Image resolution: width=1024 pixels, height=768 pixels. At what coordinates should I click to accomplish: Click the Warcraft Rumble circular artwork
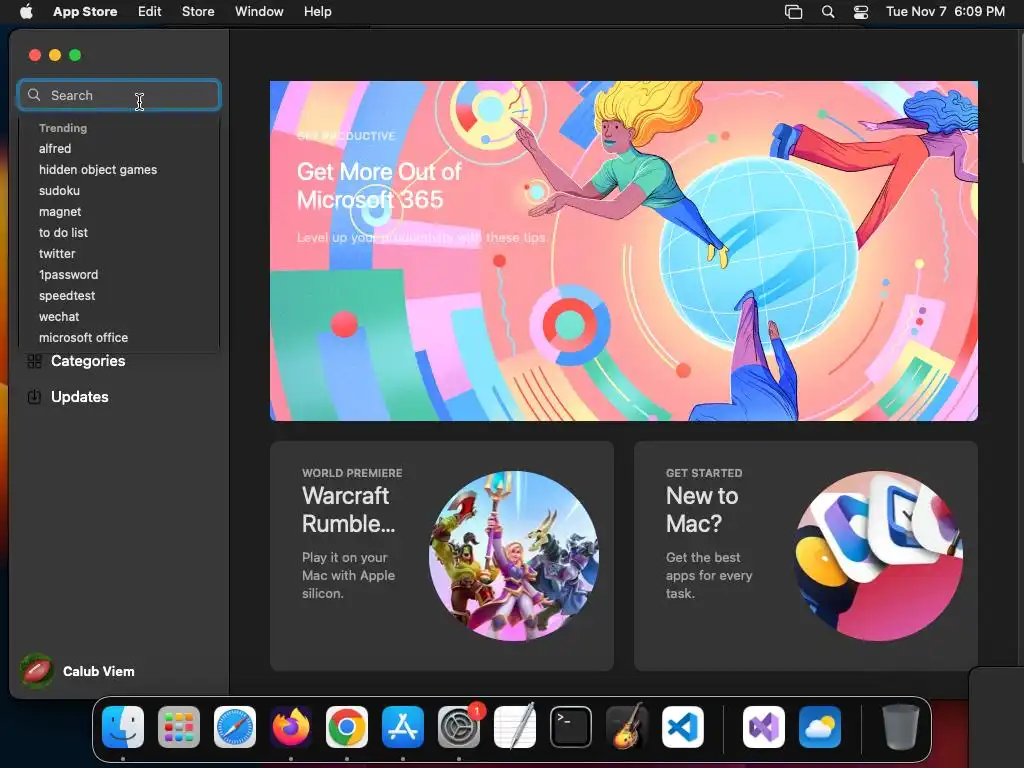click(514, 556)
